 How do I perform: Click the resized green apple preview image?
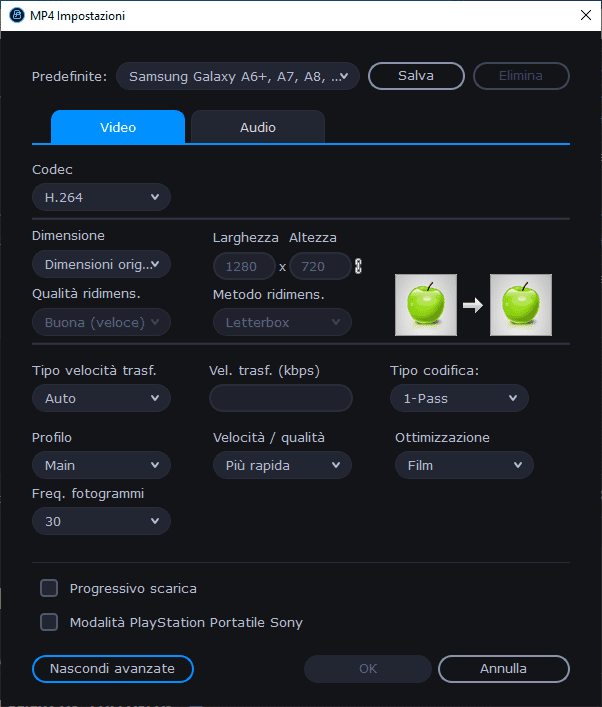tap(521, 304)
